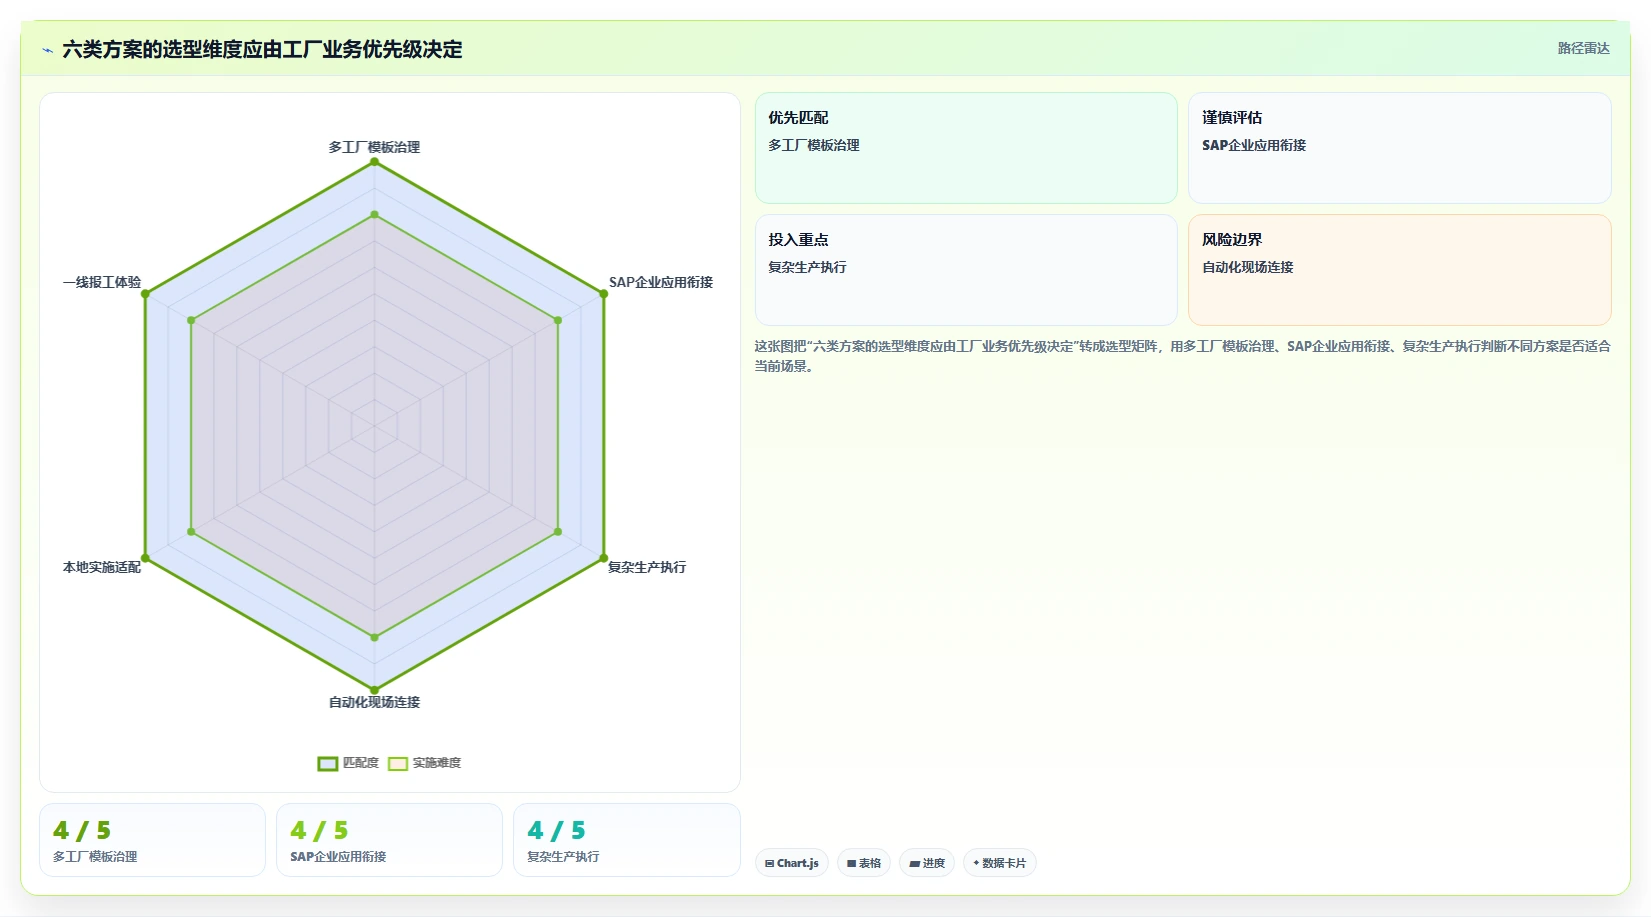Viewport: 1651px width, 917px height.
Task: Click the radar axis label 本地实施适配
Action: click(102, 567)
